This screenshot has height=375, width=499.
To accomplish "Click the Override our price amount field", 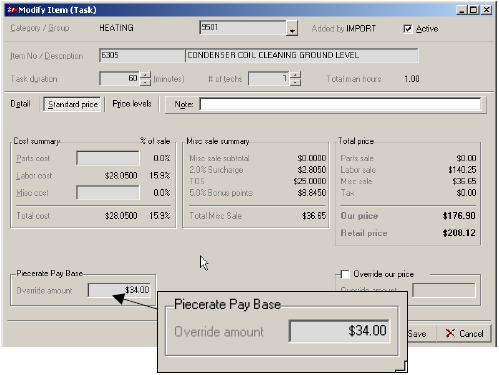I will 444,290.
